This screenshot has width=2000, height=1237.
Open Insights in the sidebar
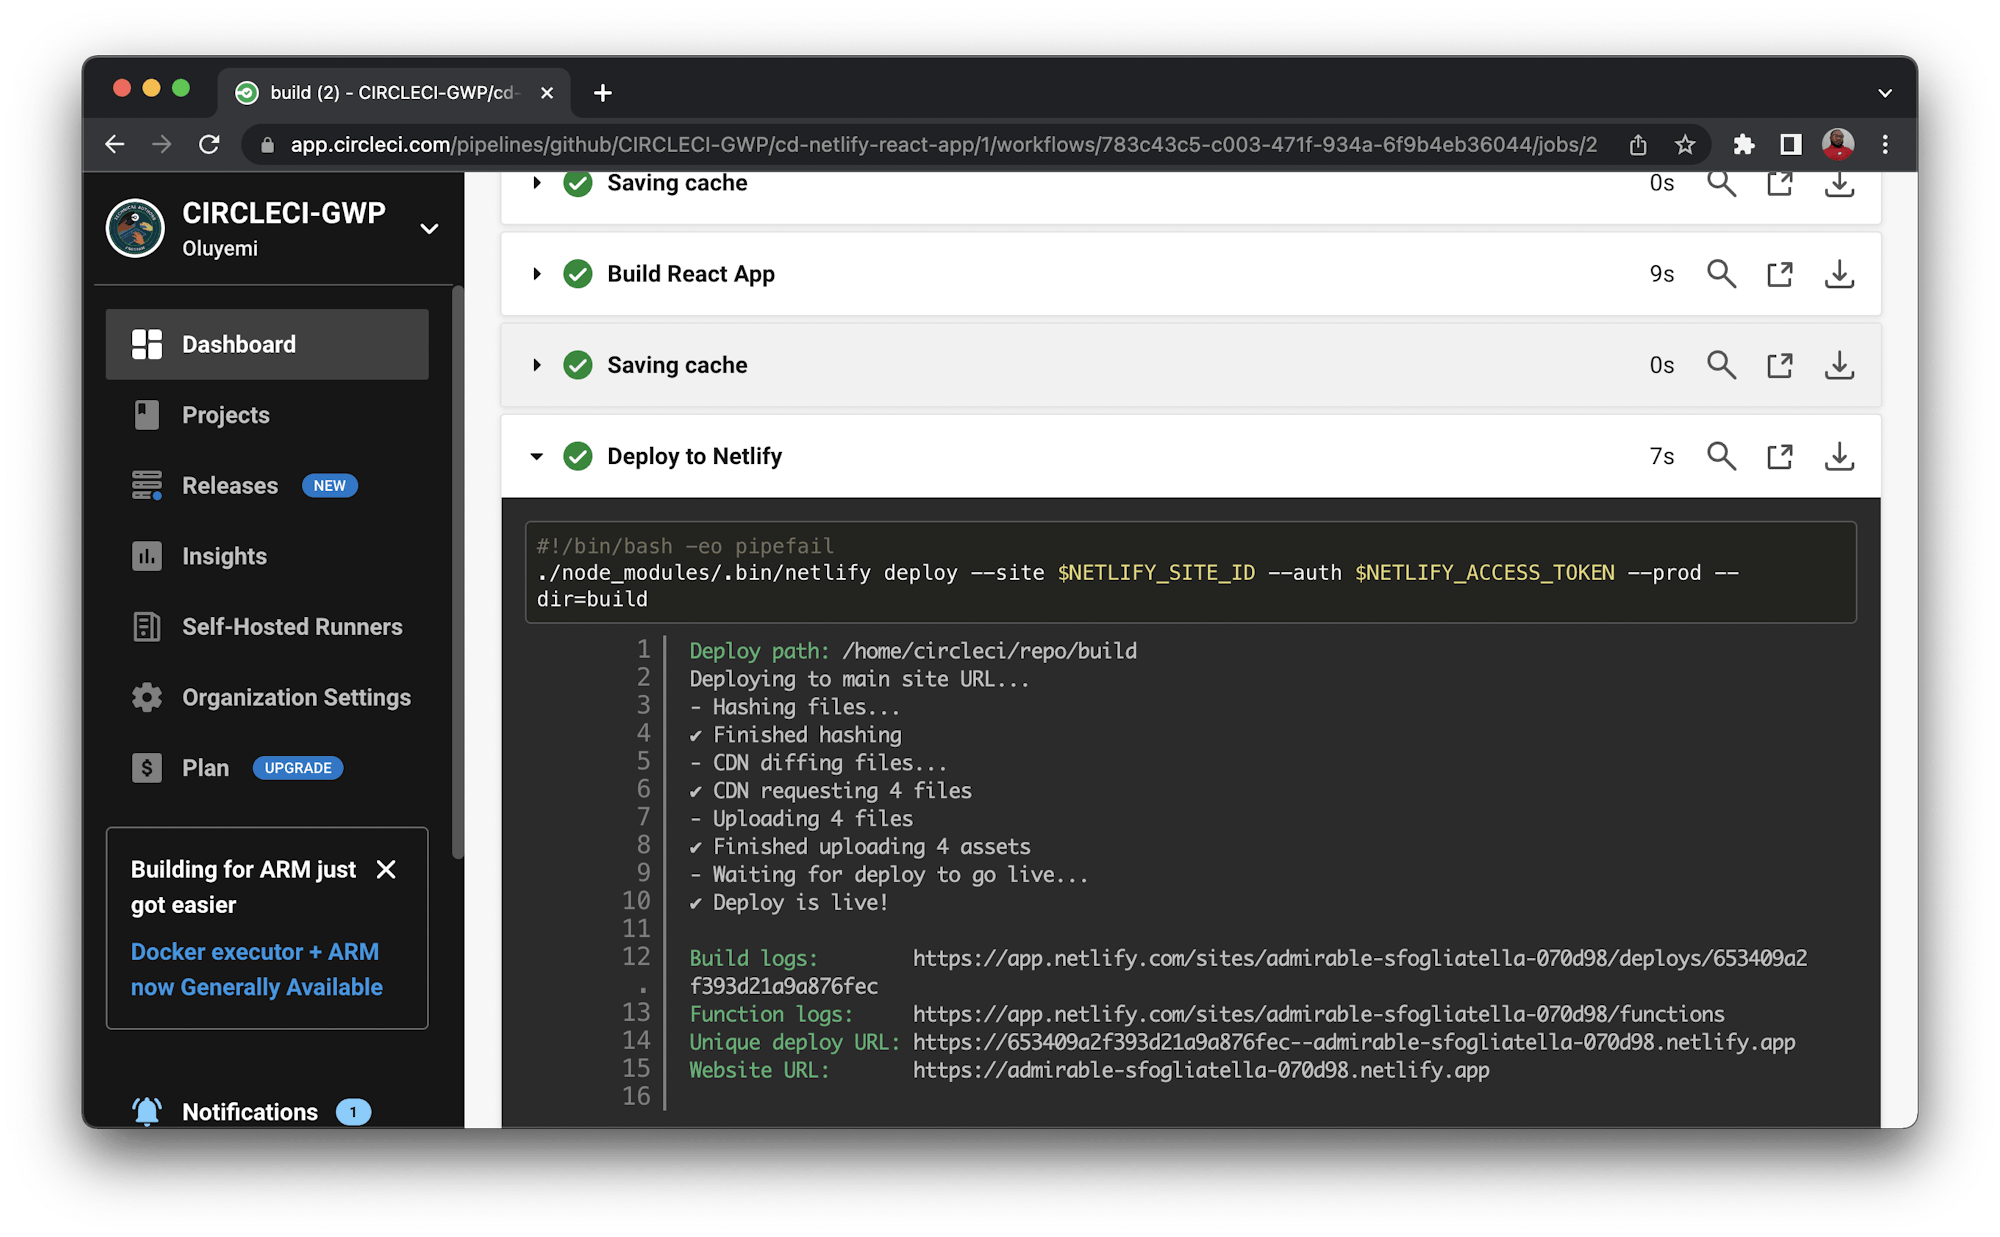(223, 556)
